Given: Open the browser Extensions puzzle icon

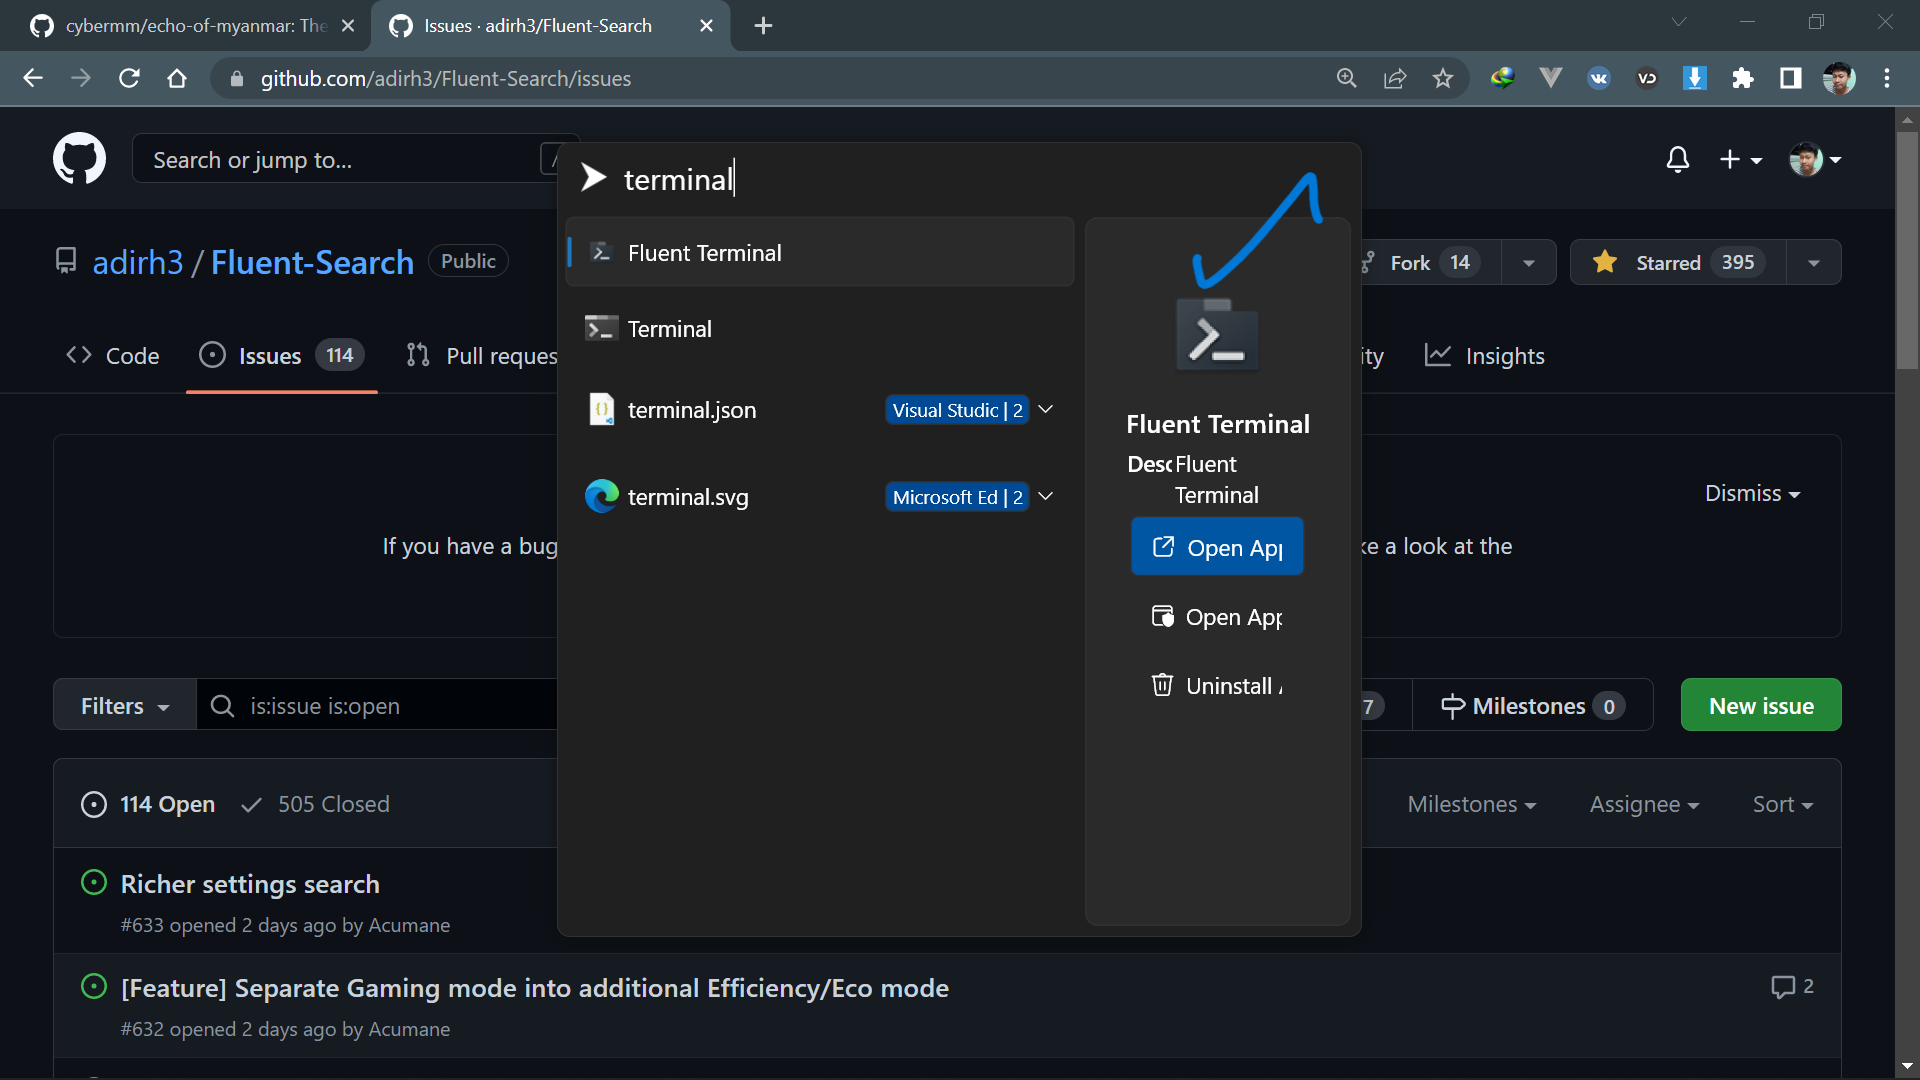Looking at the screenshot, I should (1743, 78).
